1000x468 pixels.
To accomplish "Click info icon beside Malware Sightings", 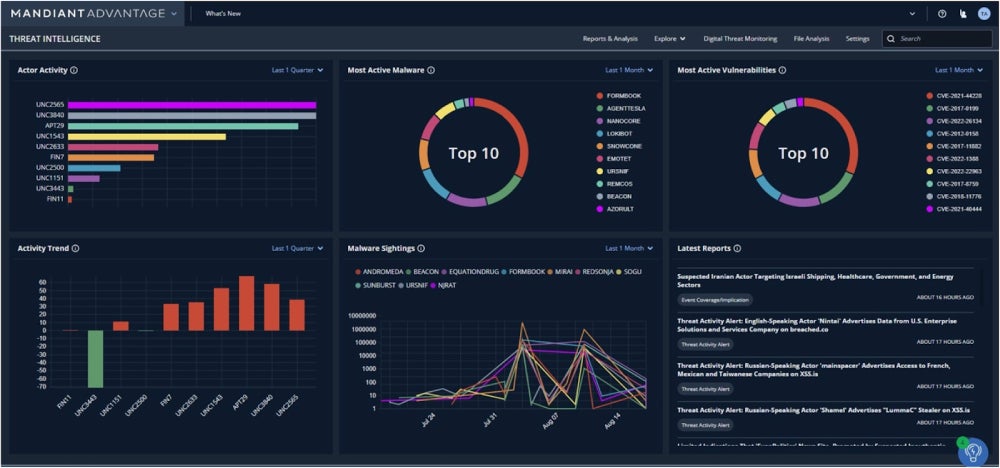I will coord(421,248).
